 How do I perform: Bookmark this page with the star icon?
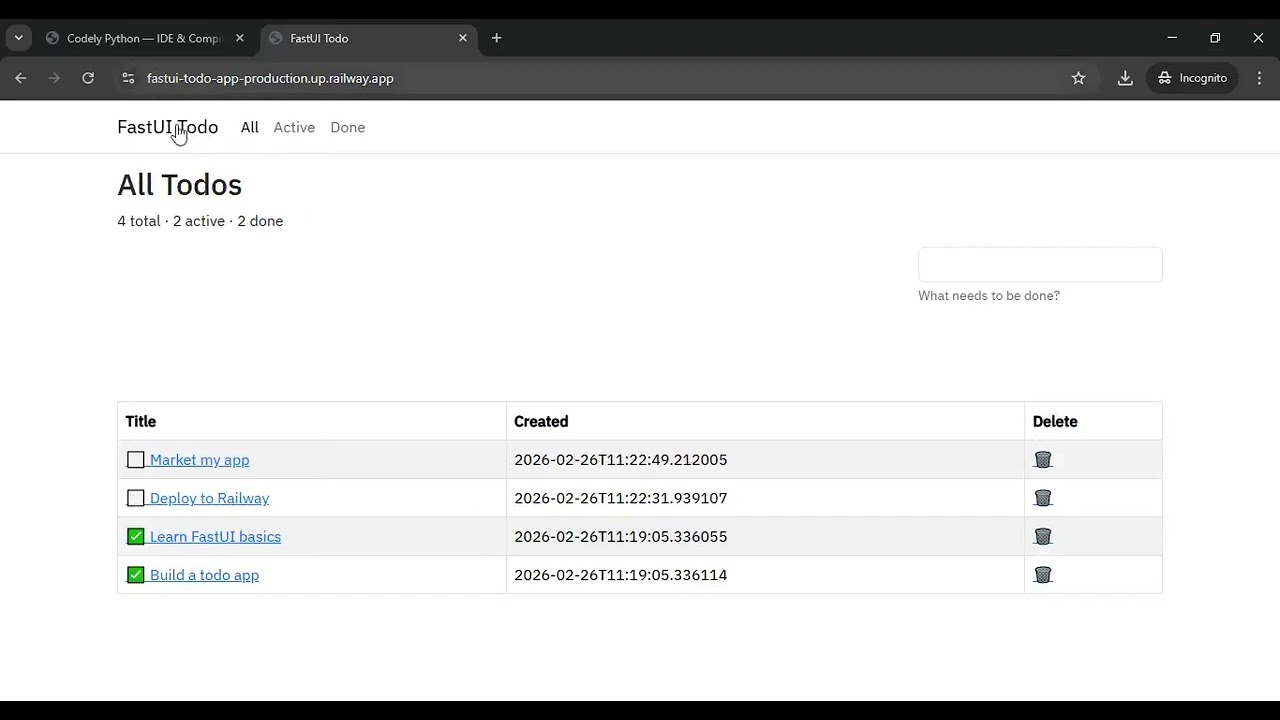pos(1078,78)
